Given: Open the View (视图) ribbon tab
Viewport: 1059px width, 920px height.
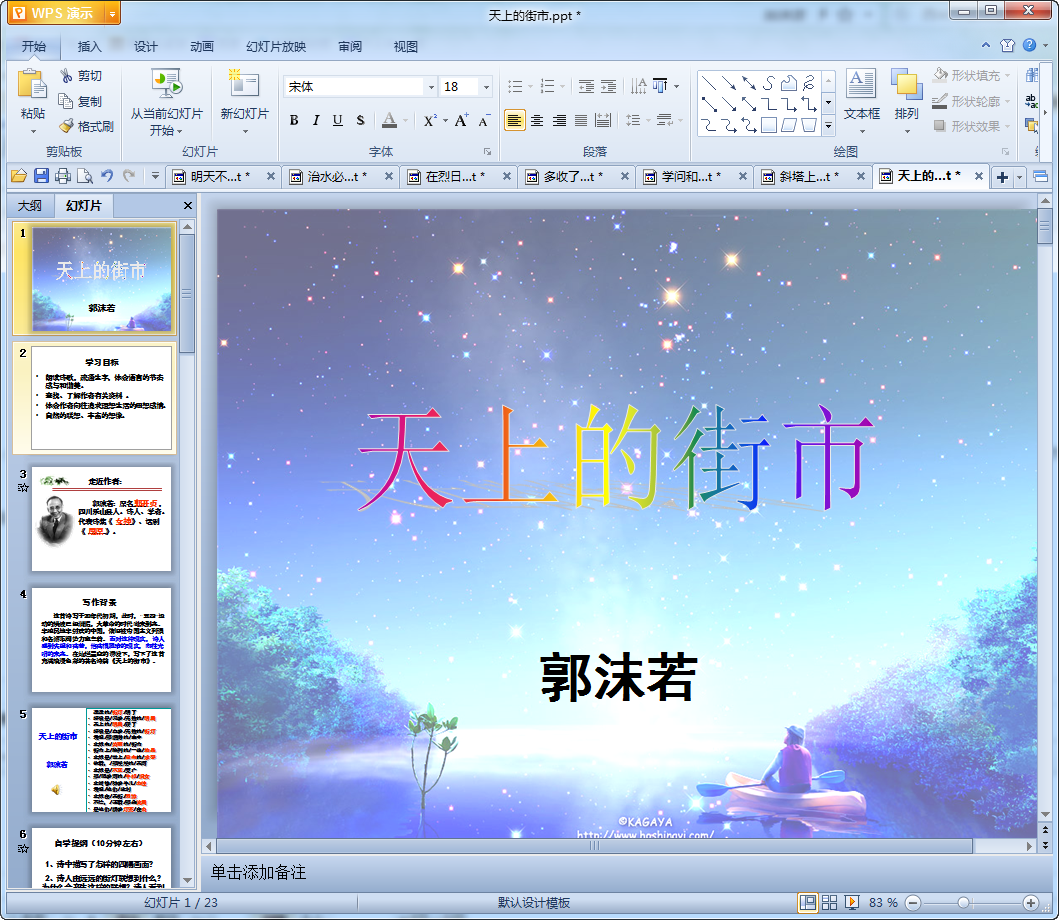Looking at the screenshot, I should pyautogui.click(x=405, y=46).
